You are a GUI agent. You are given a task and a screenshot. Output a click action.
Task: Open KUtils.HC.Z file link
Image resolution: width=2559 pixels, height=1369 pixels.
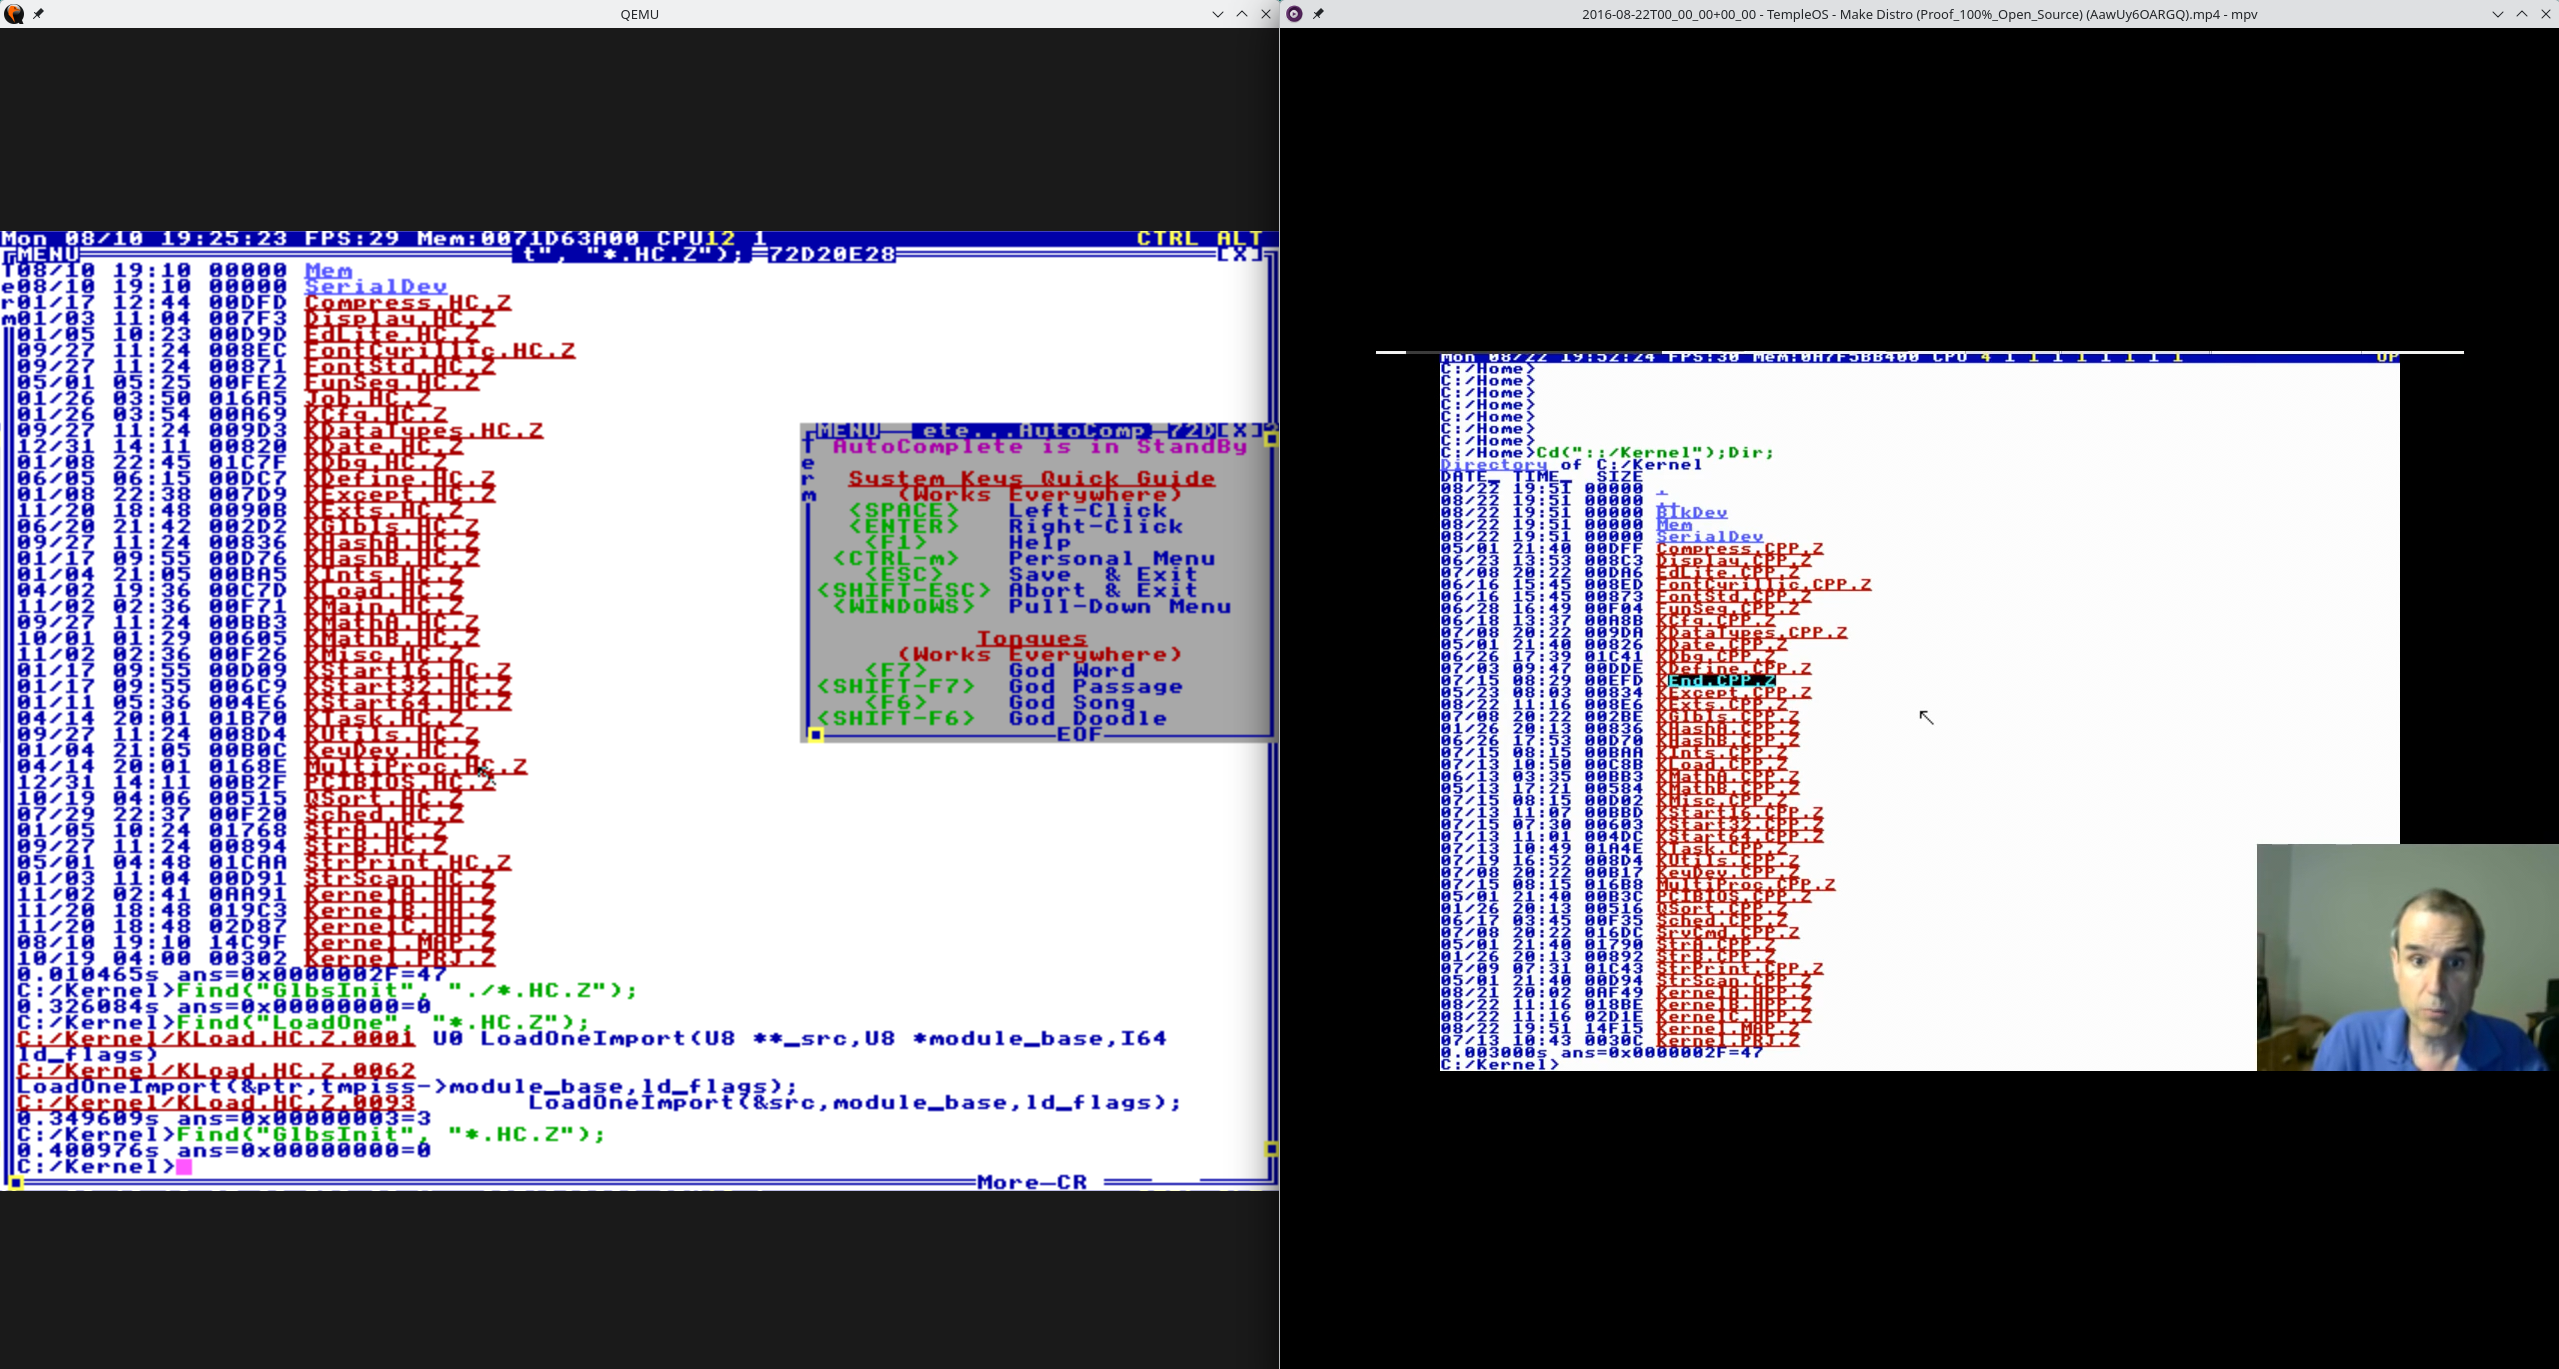pyautogui.click(x=392, y=735)
